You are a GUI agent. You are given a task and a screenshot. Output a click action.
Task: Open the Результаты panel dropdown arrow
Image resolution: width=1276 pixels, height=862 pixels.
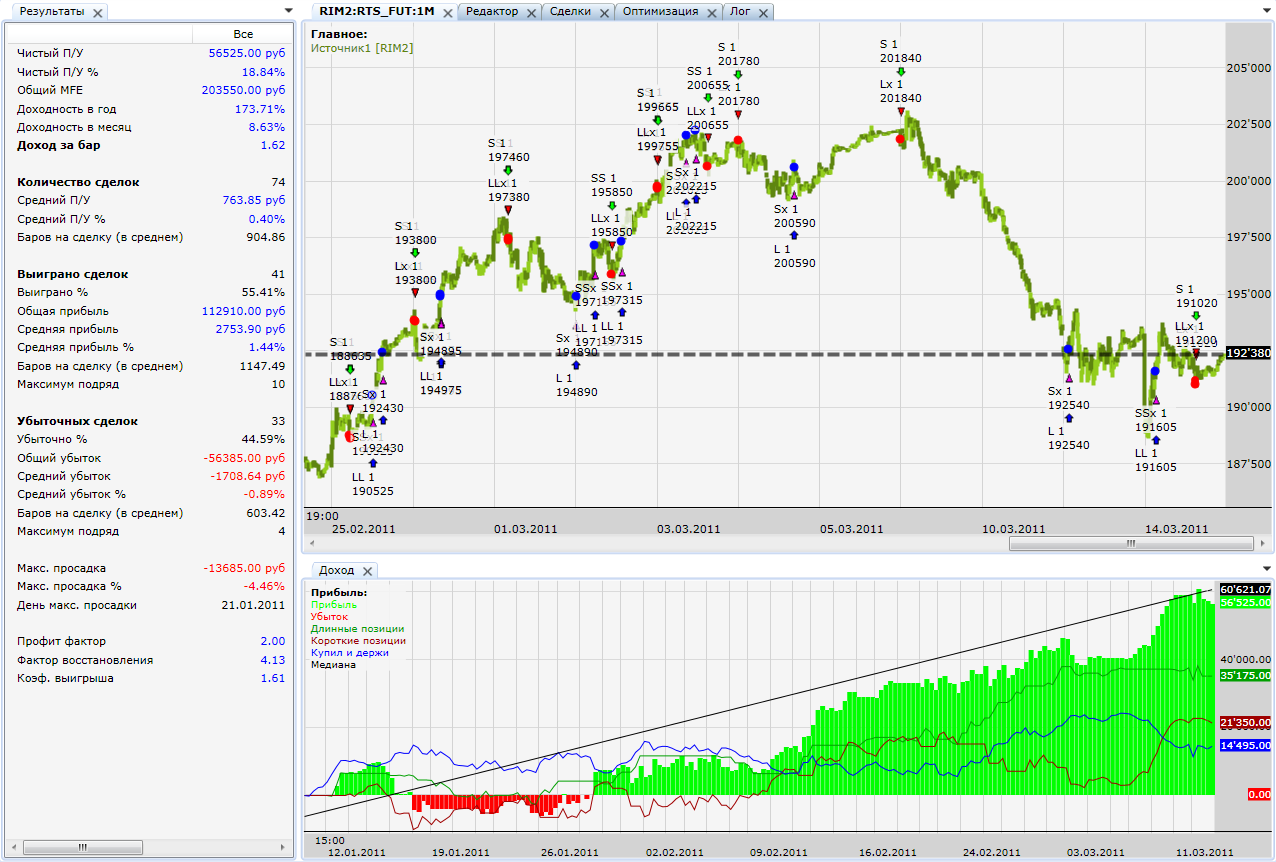[x=288, y=12]
